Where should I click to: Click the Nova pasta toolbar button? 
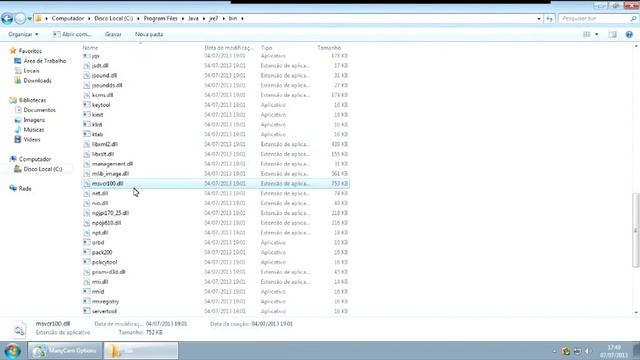pos(149,34)
